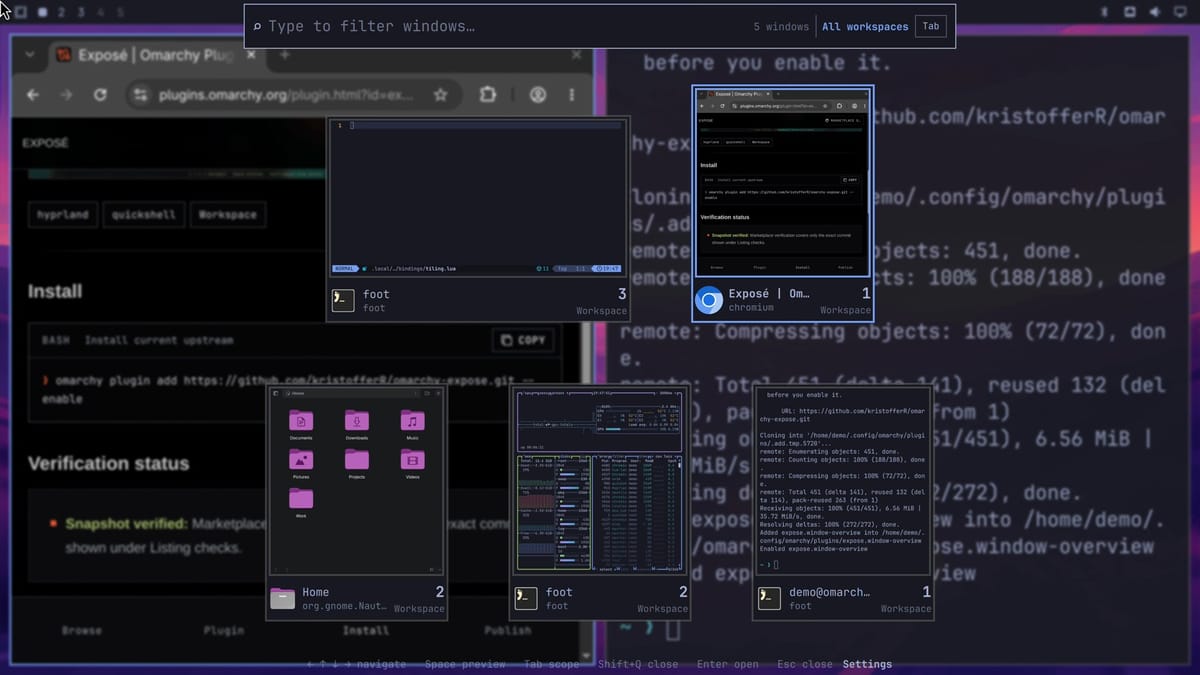This screenshot has height=675, width=1200.
Task: Open Chromium three-dot menu
Action: click(x=572, y=95)
